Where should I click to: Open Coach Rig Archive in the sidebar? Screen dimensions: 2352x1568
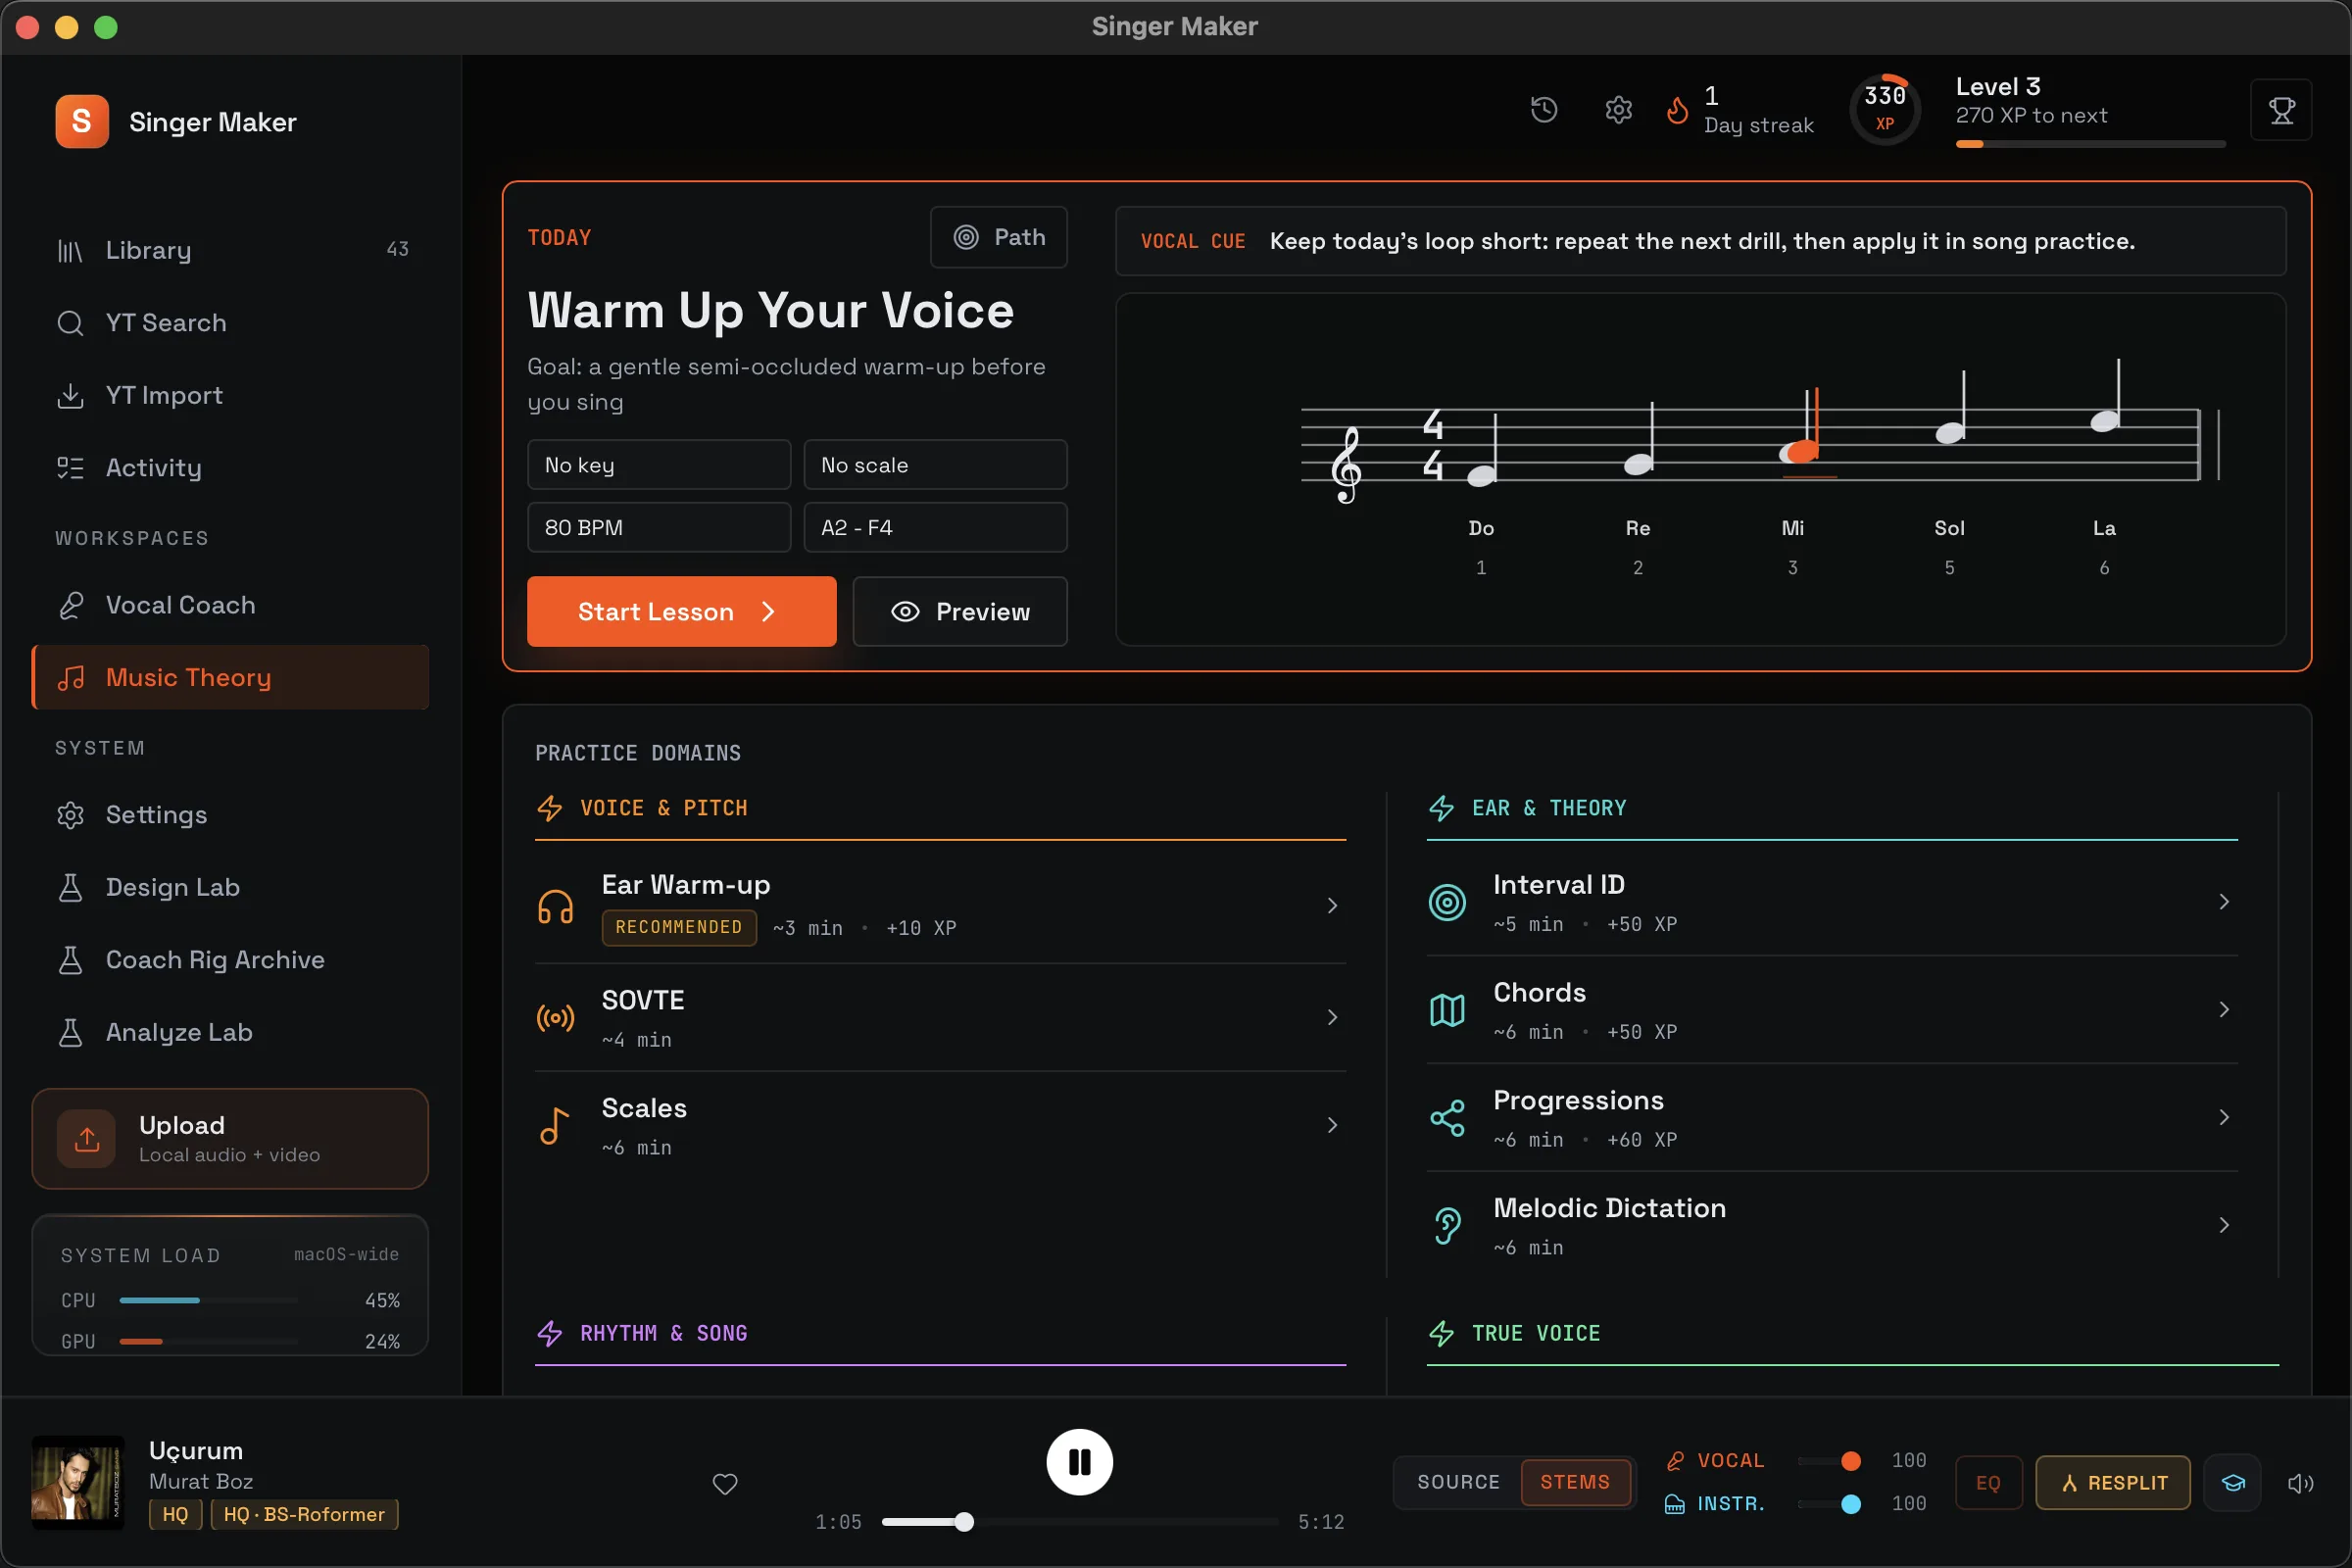230,960
